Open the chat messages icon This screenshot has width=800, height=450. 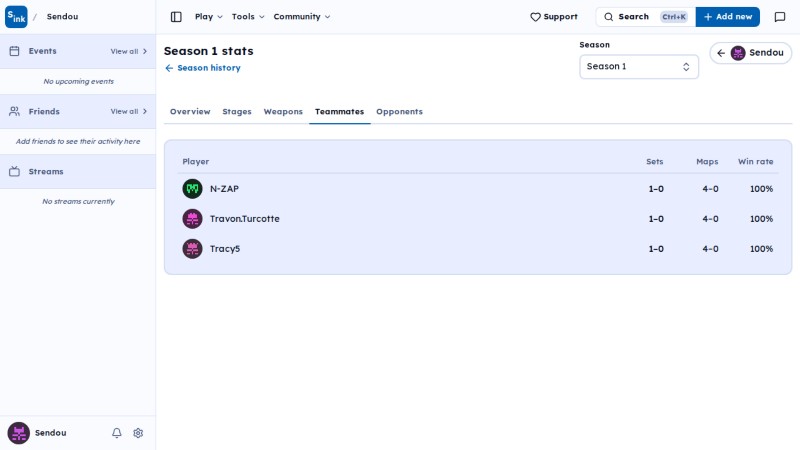[780, 17]
